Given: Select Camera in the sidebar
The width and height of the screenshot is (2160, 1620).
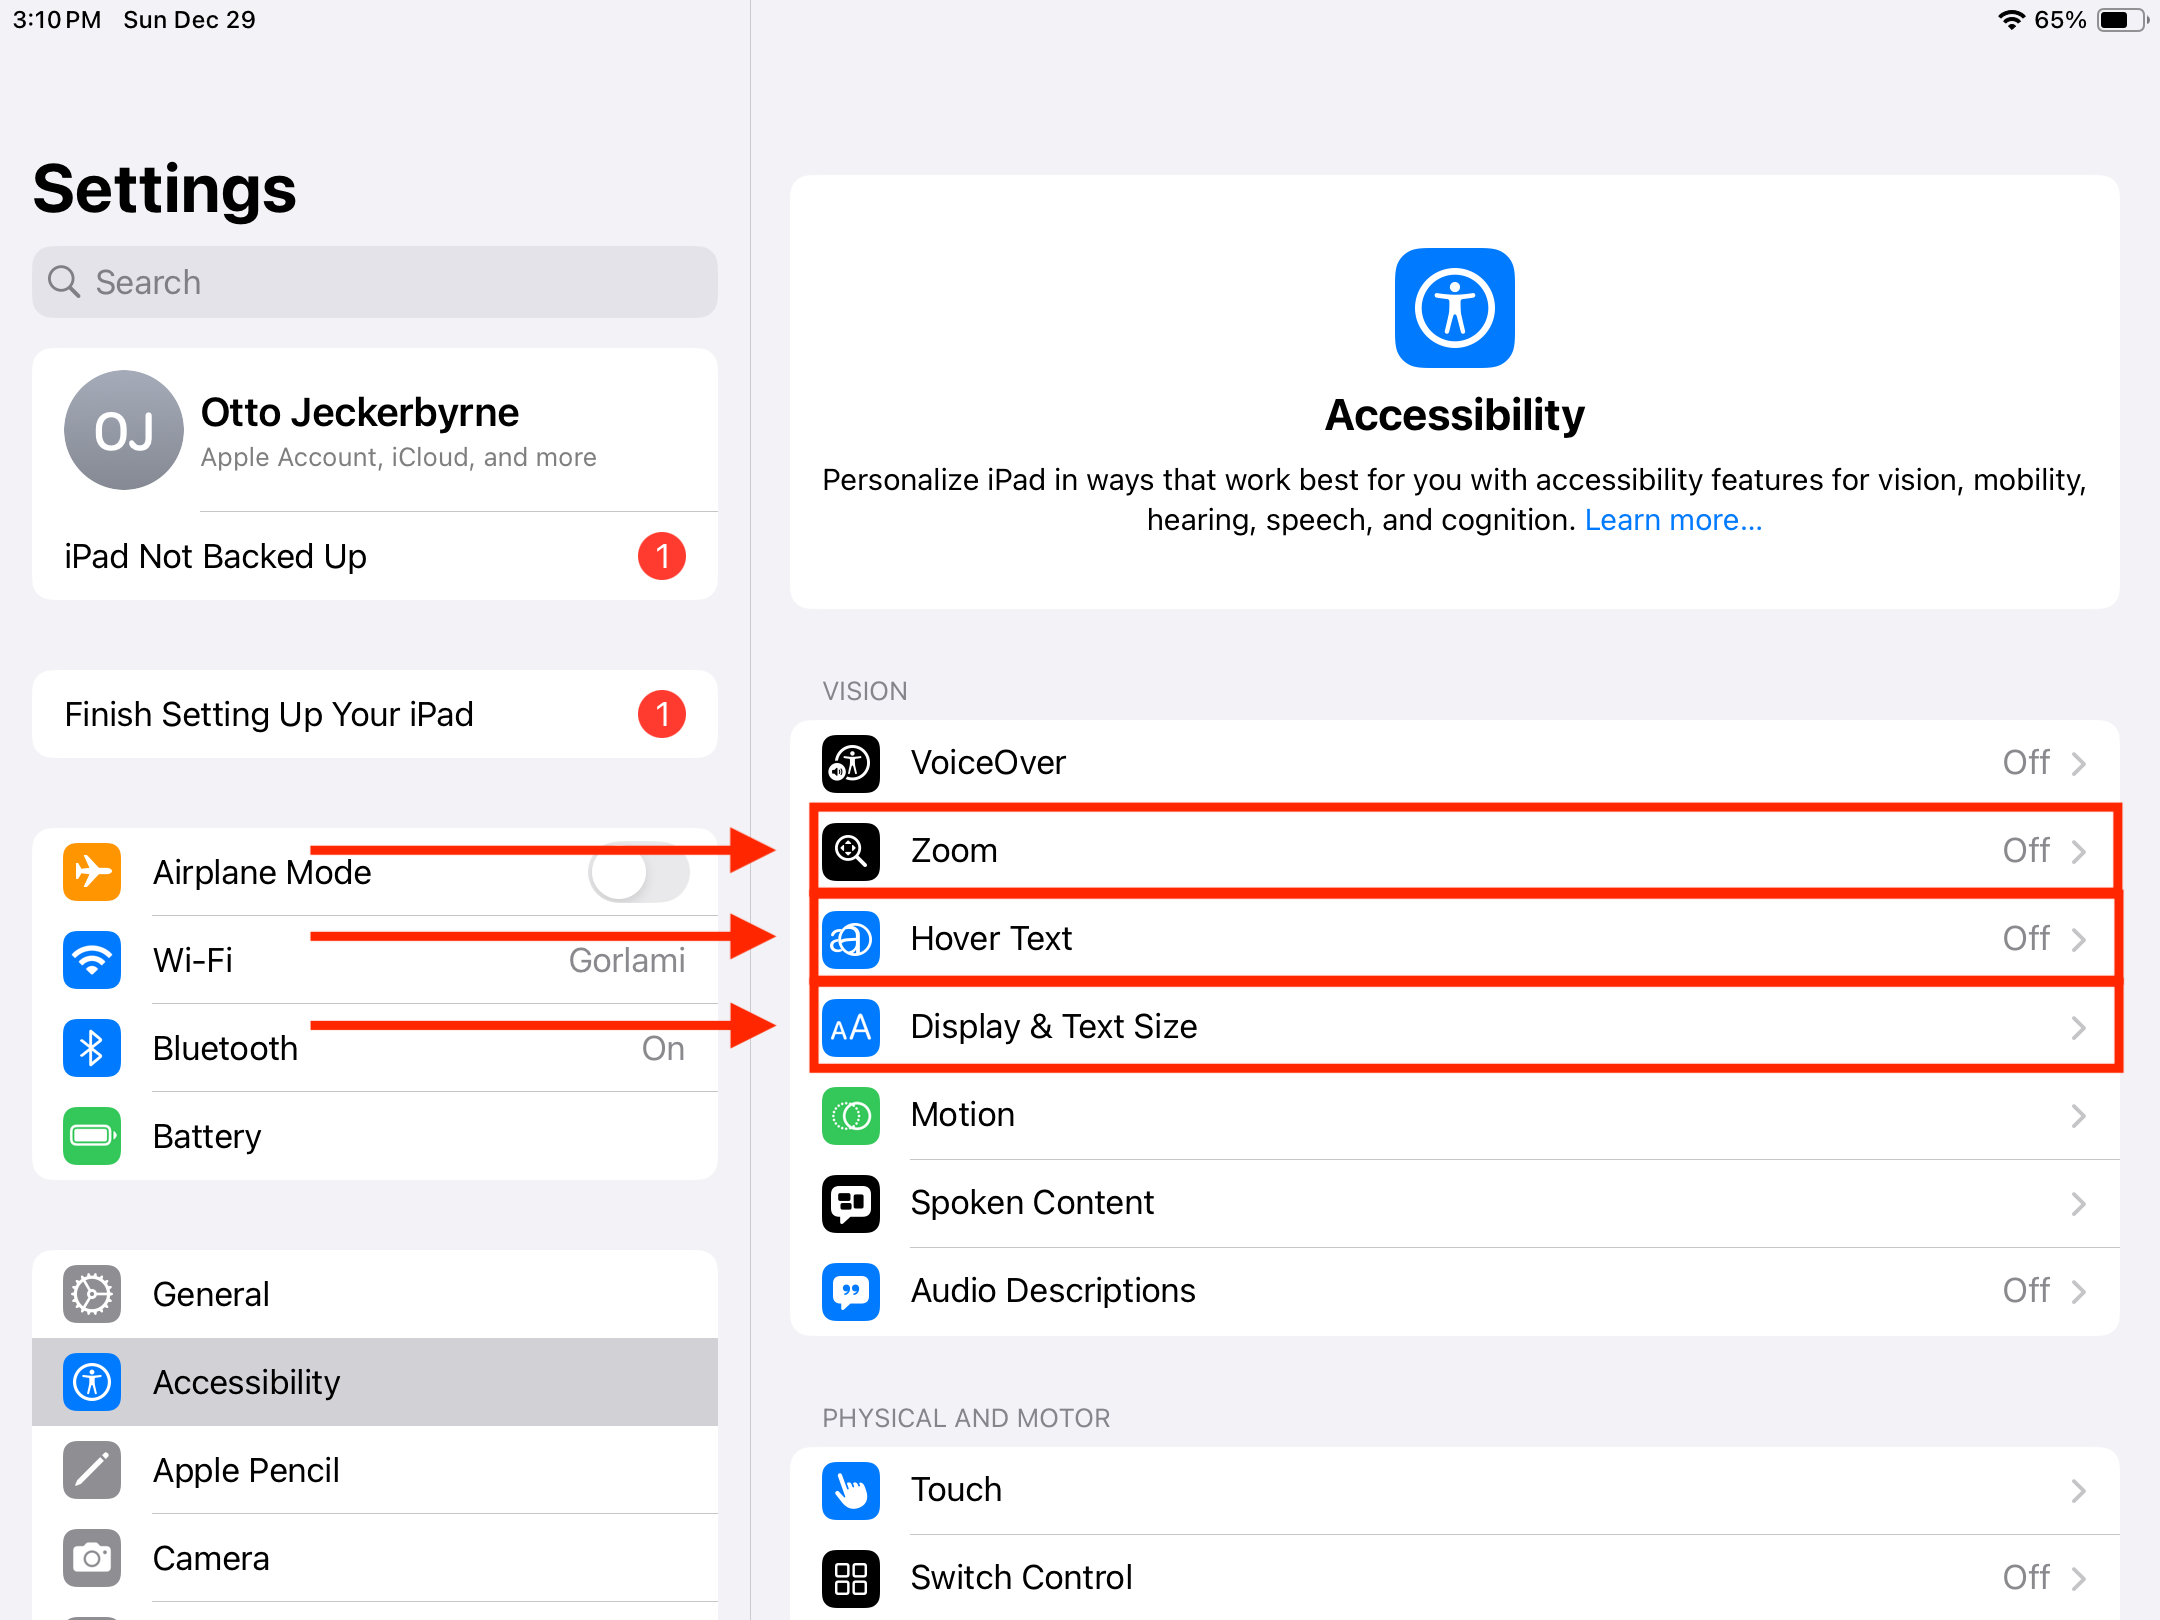Looking at the screenshot, I should [x=375, y=1558].
